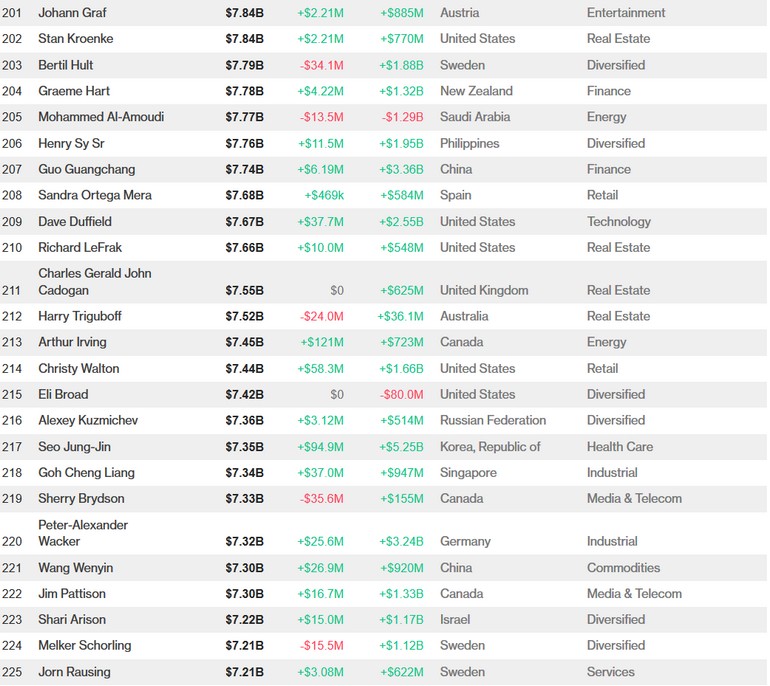Open Graeme Hart's billionaire profile
770x686 pixels.
pyautogui.click(x=73, y=91)
